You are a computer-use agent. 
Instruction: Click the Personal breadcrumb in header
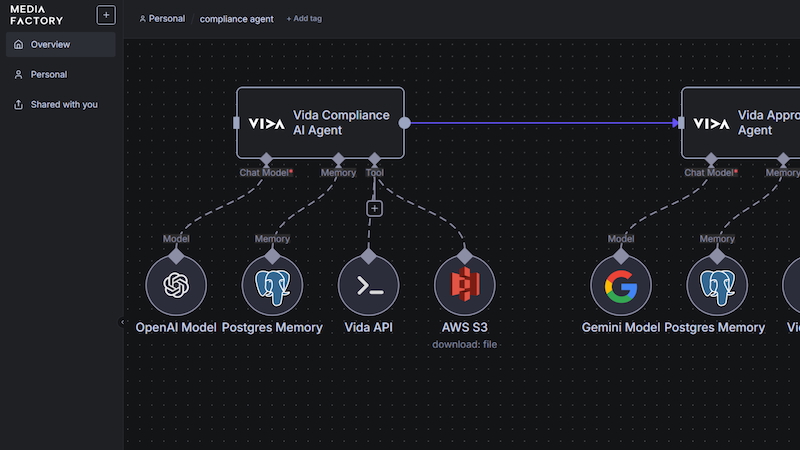click(x=162, y=19)
